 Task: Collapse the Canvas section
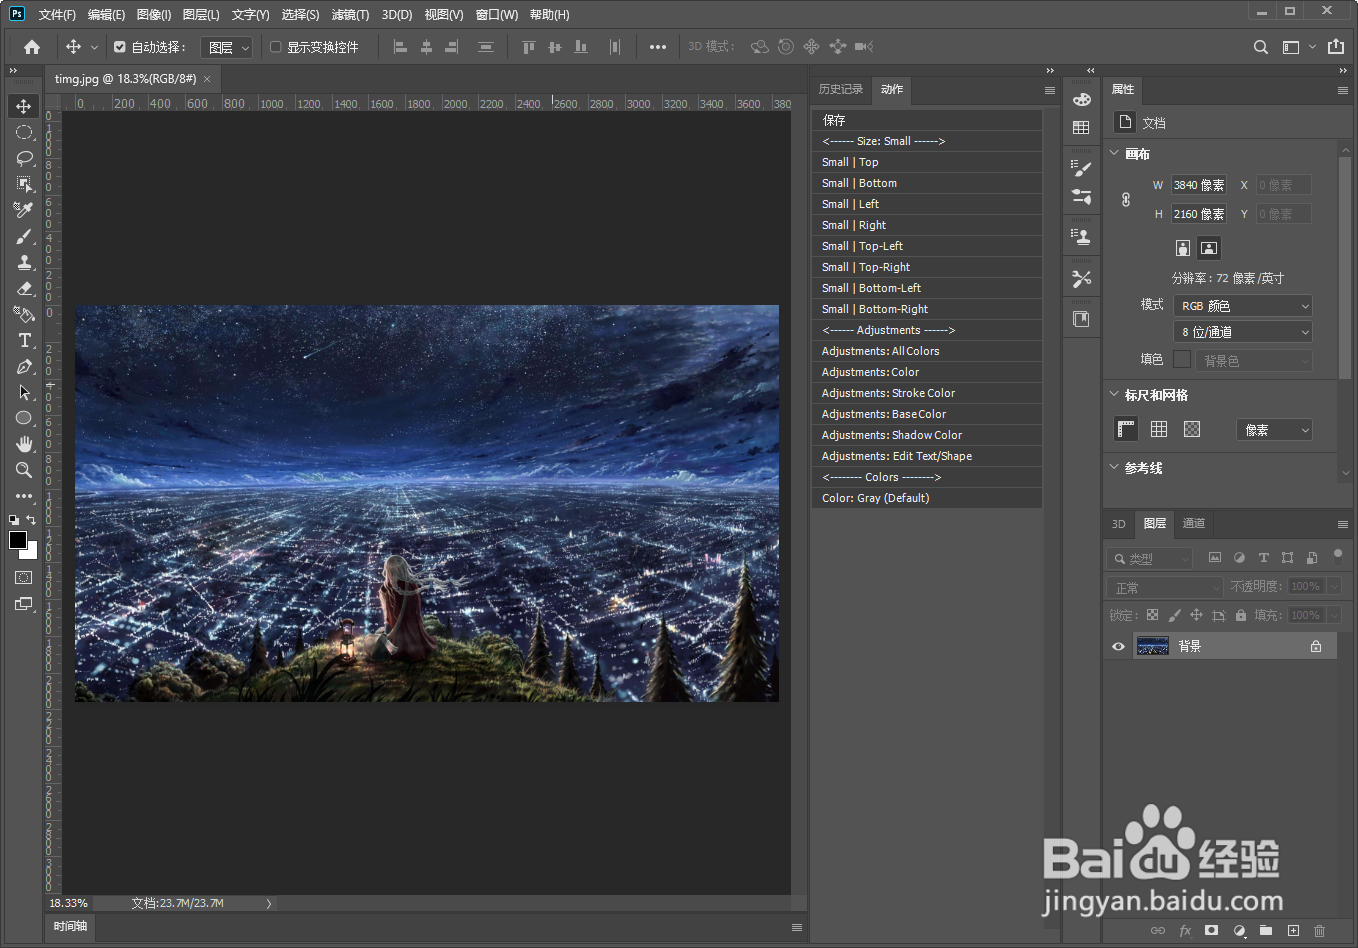1115,154
